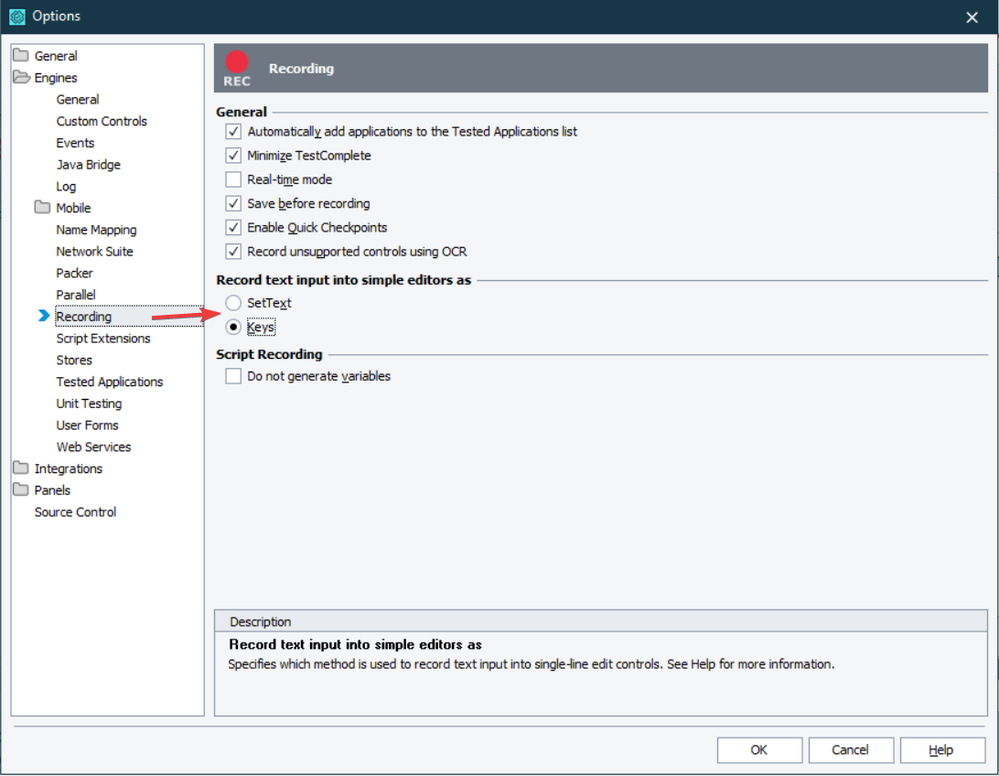999x776 pixels.
Task: Click the red REC recording icon
Action: pos(236,68)
